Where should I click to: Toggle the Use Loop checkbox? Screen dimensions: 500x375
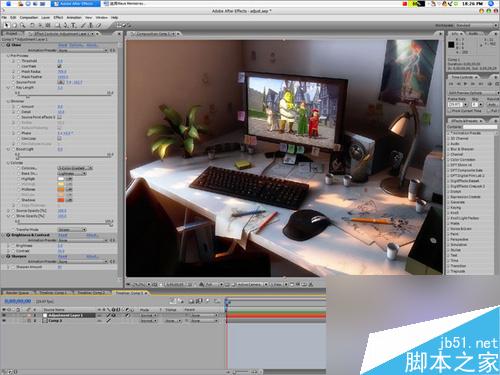click(59, 138)
